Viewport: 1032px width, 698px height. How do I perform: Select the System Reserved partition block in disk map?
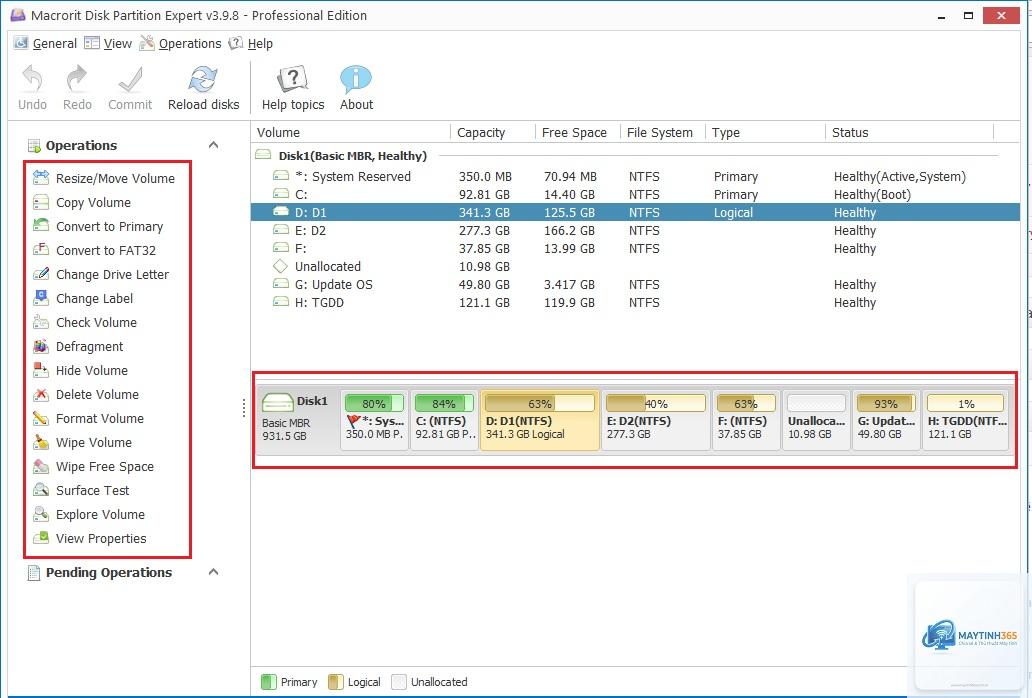[x=374, y=420]
